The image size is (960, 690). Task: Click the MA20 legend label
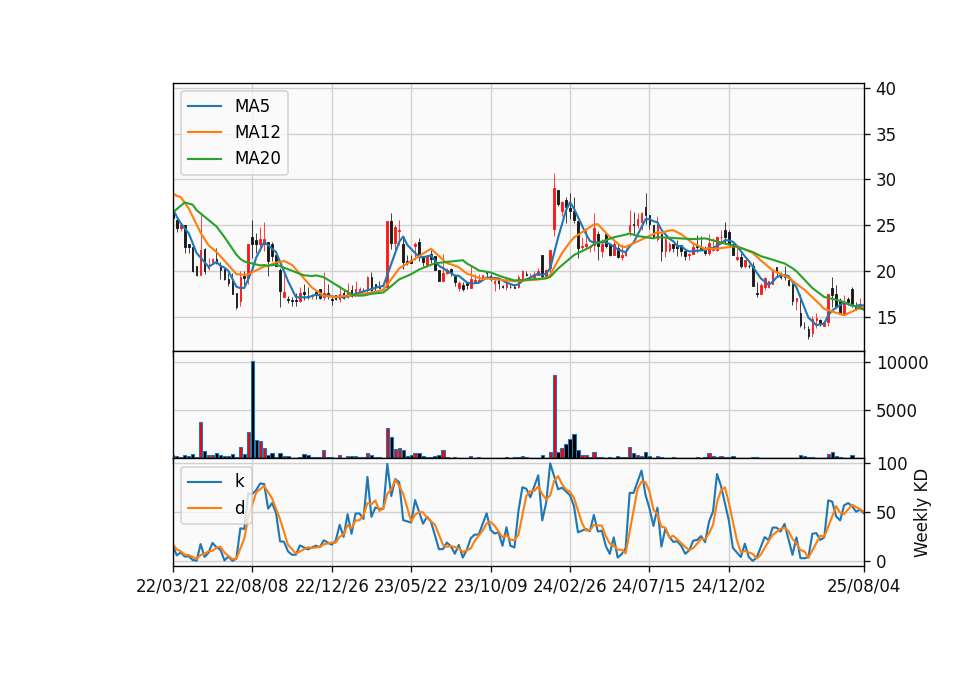pyautogui.click(x=257, y=159)
